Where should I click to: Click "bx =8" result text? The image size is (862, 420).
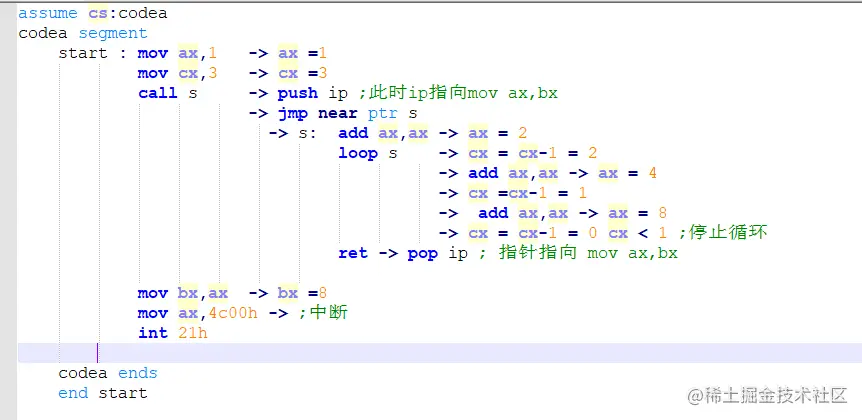[302, 294]
